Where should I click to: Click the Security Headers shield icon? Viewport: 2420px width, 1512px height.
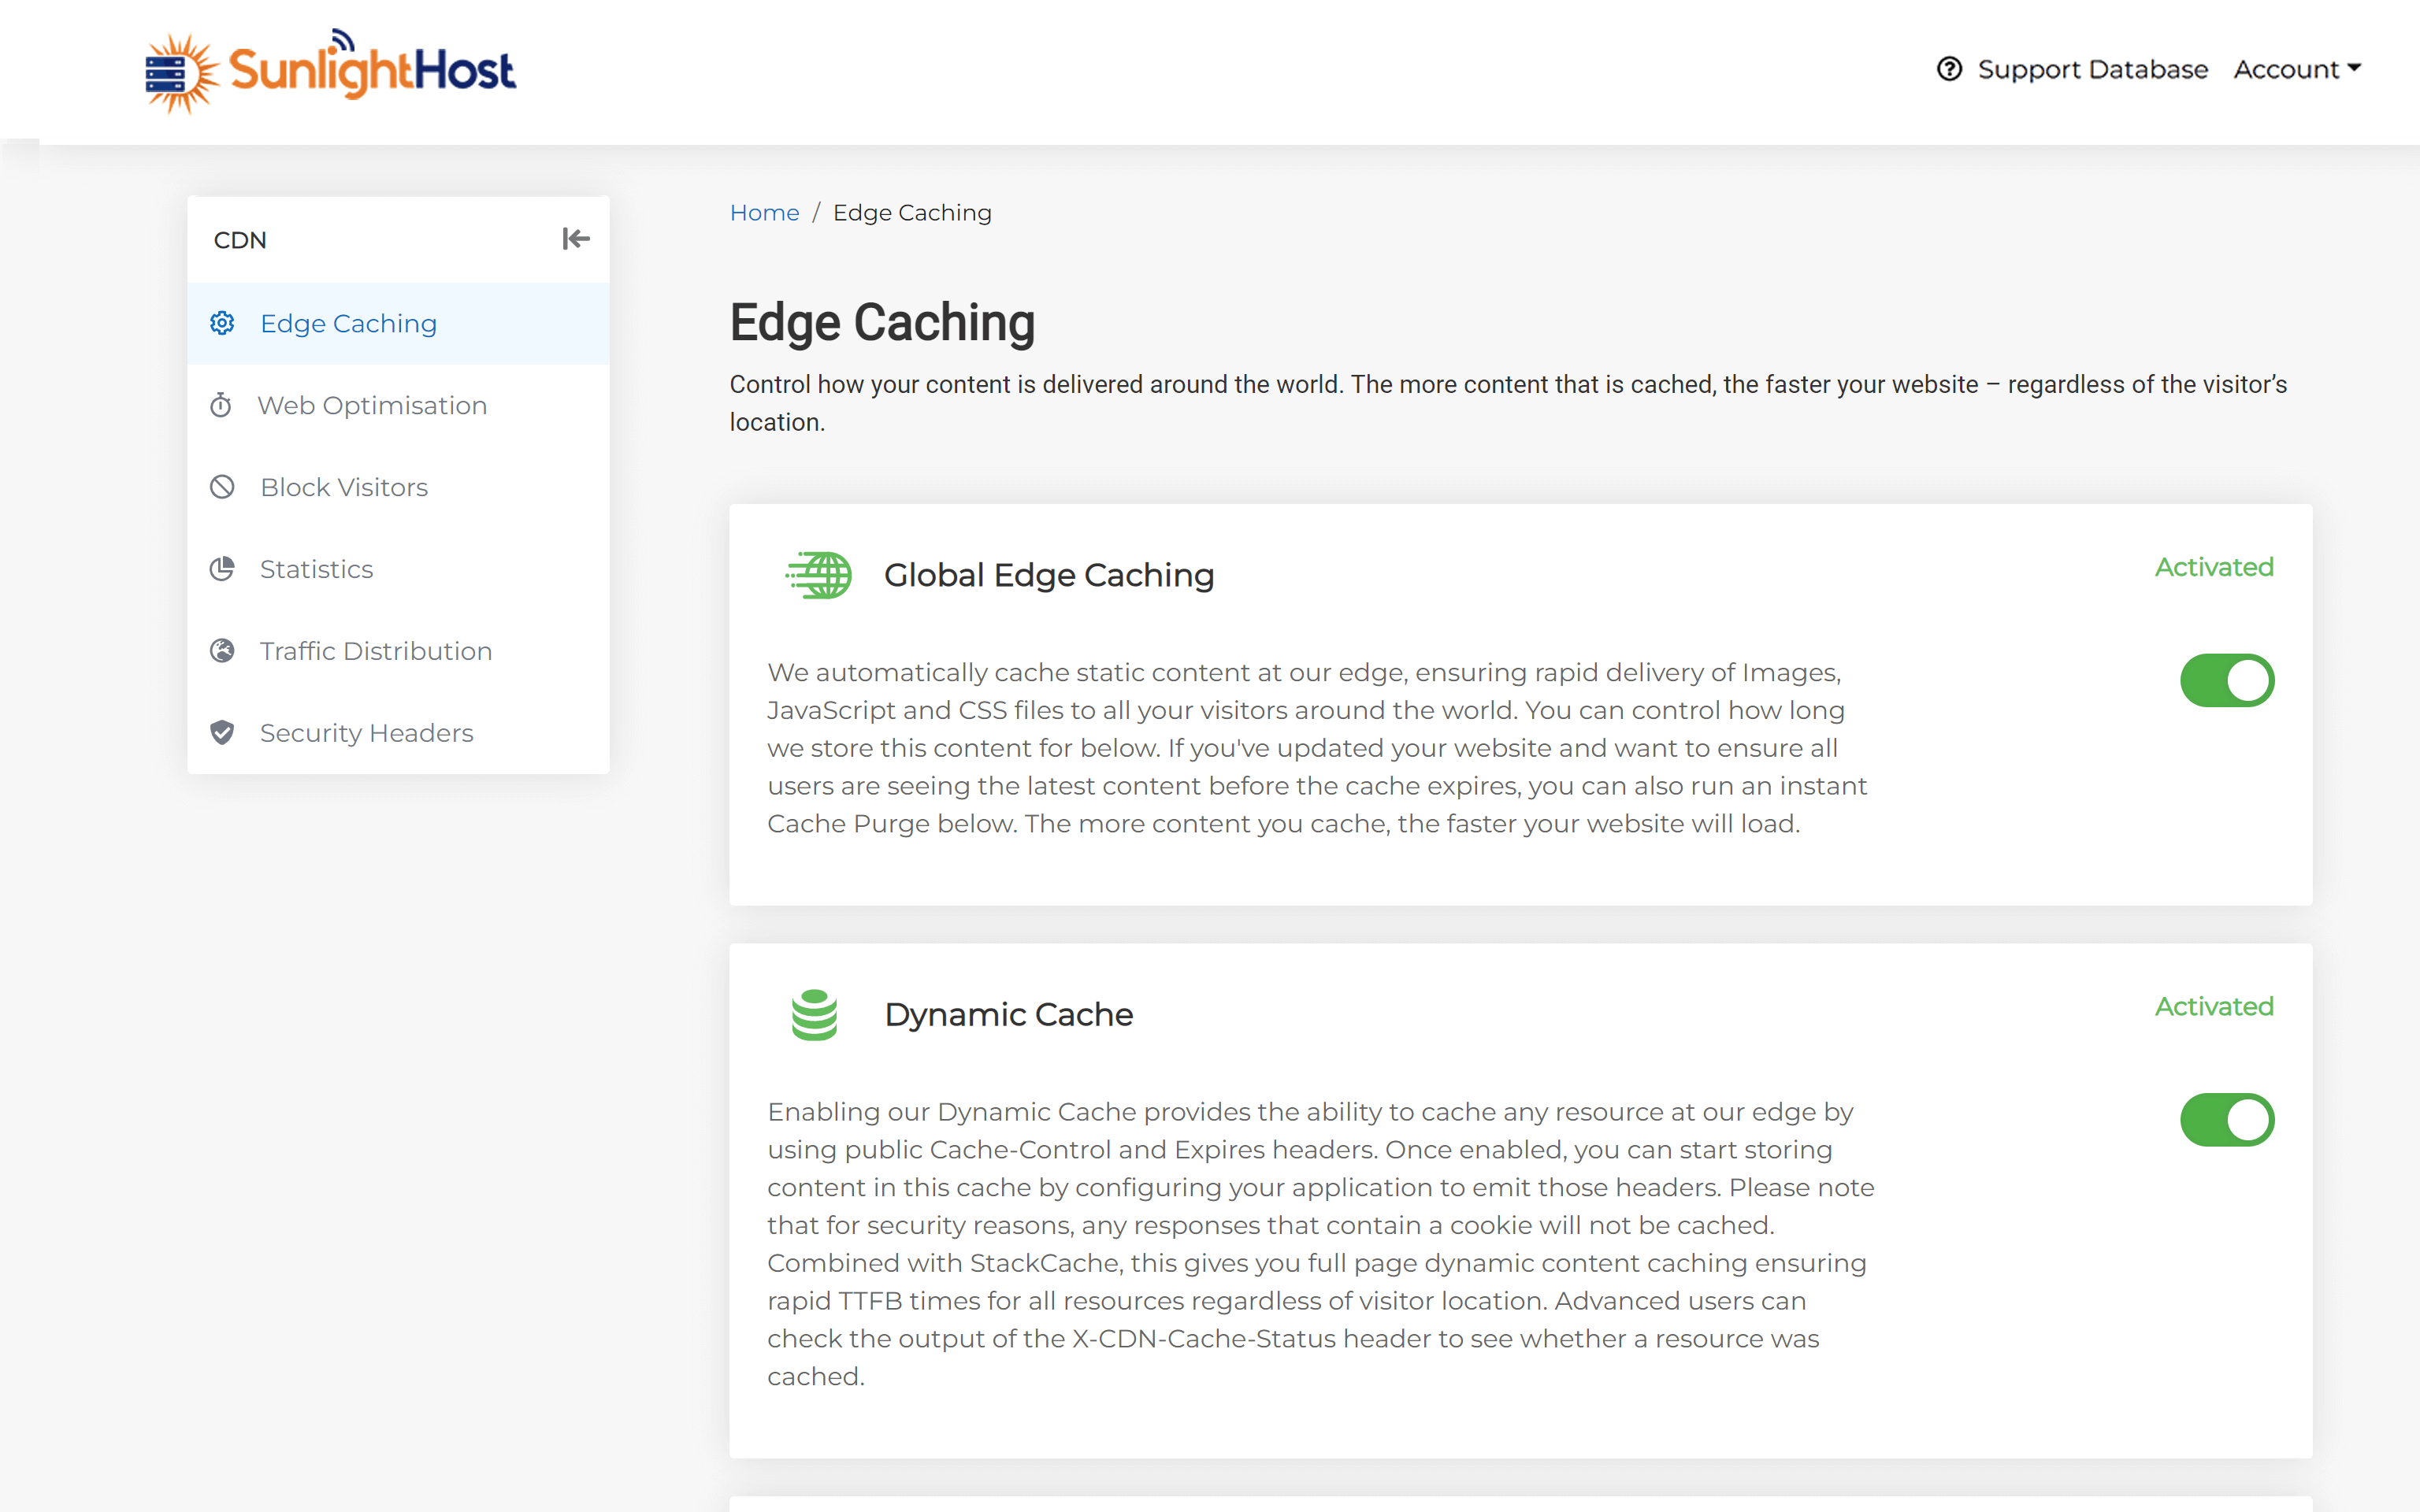click(222, 733)
